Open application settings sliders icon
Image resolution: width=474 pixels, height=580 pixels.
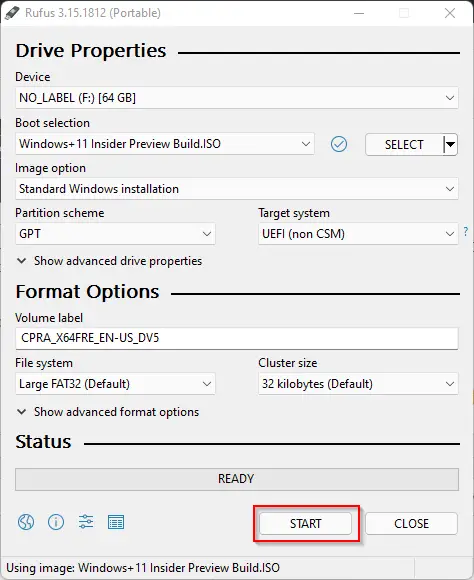[x=86, y=522]
